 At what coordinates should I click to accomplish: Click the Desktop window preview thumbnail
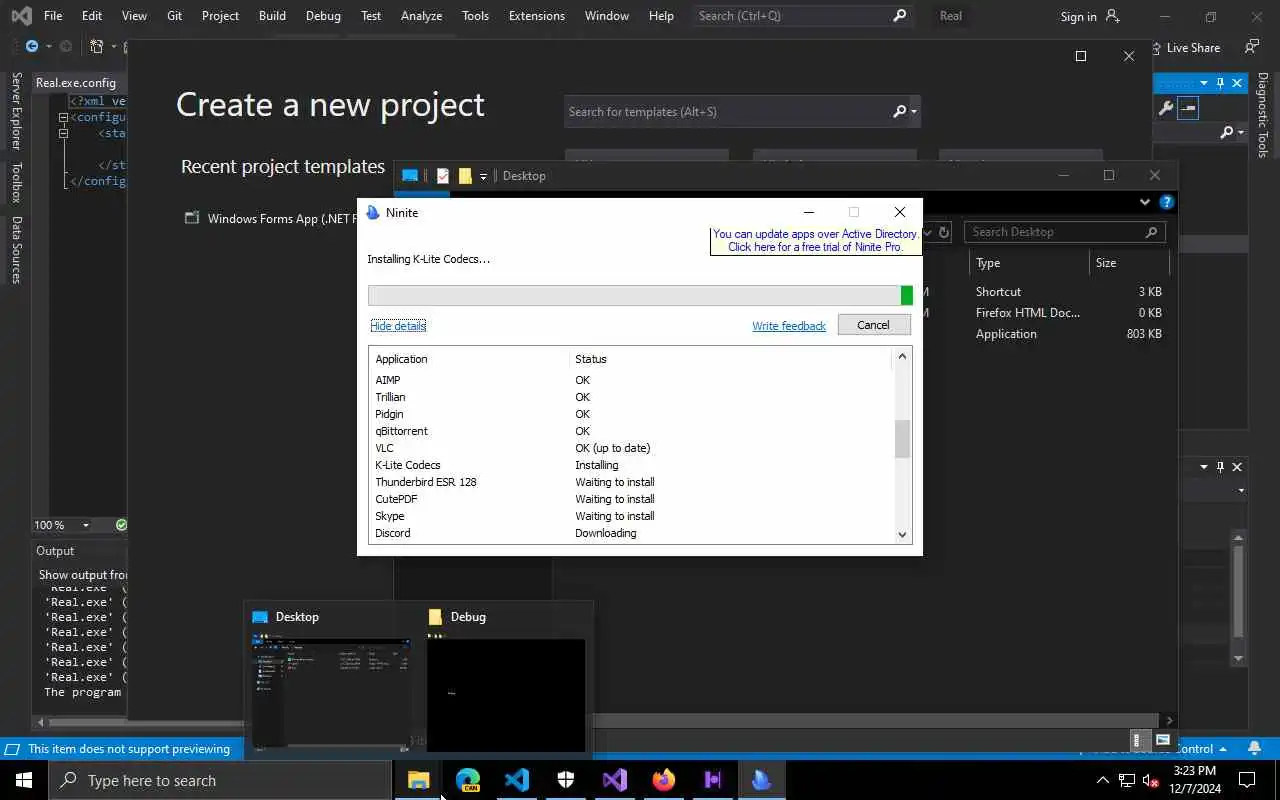(x=331, y=692)
